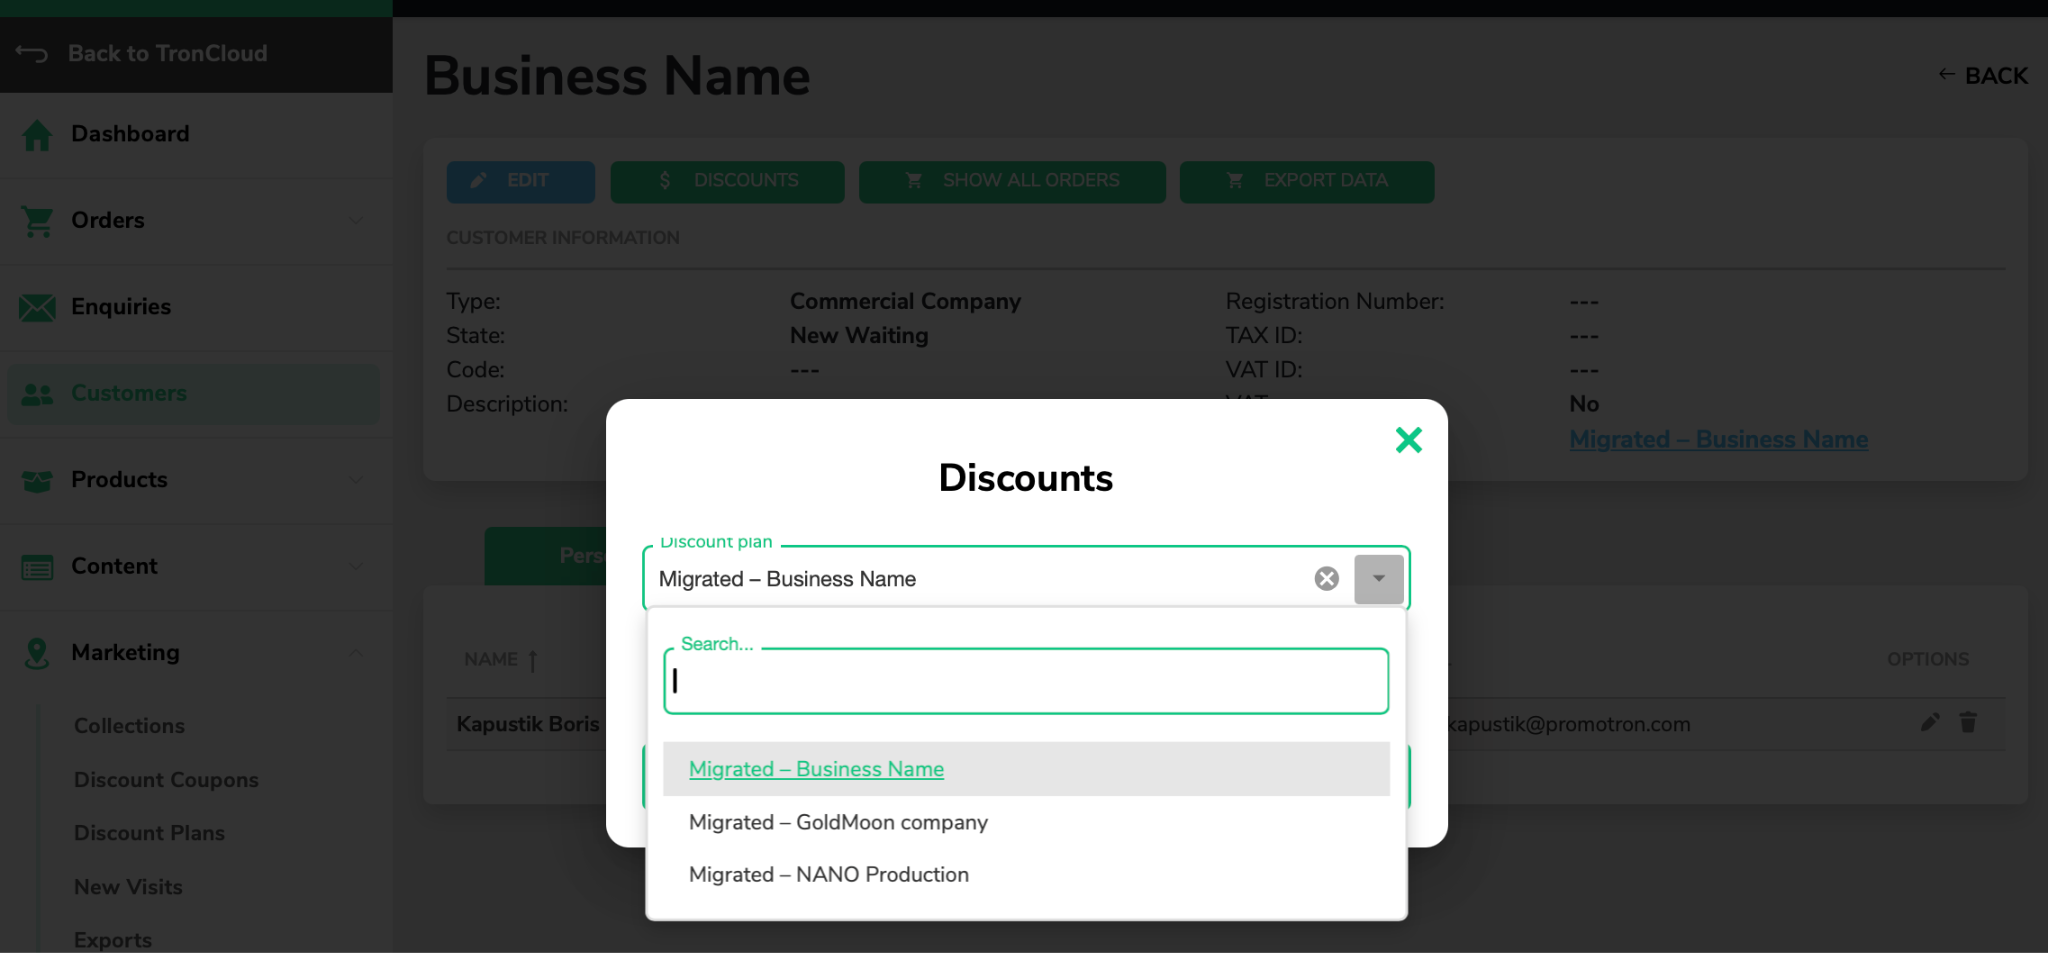The image size is (2048, 953).
Task: Click the Content list icon
Action: [x=37, y=567]
